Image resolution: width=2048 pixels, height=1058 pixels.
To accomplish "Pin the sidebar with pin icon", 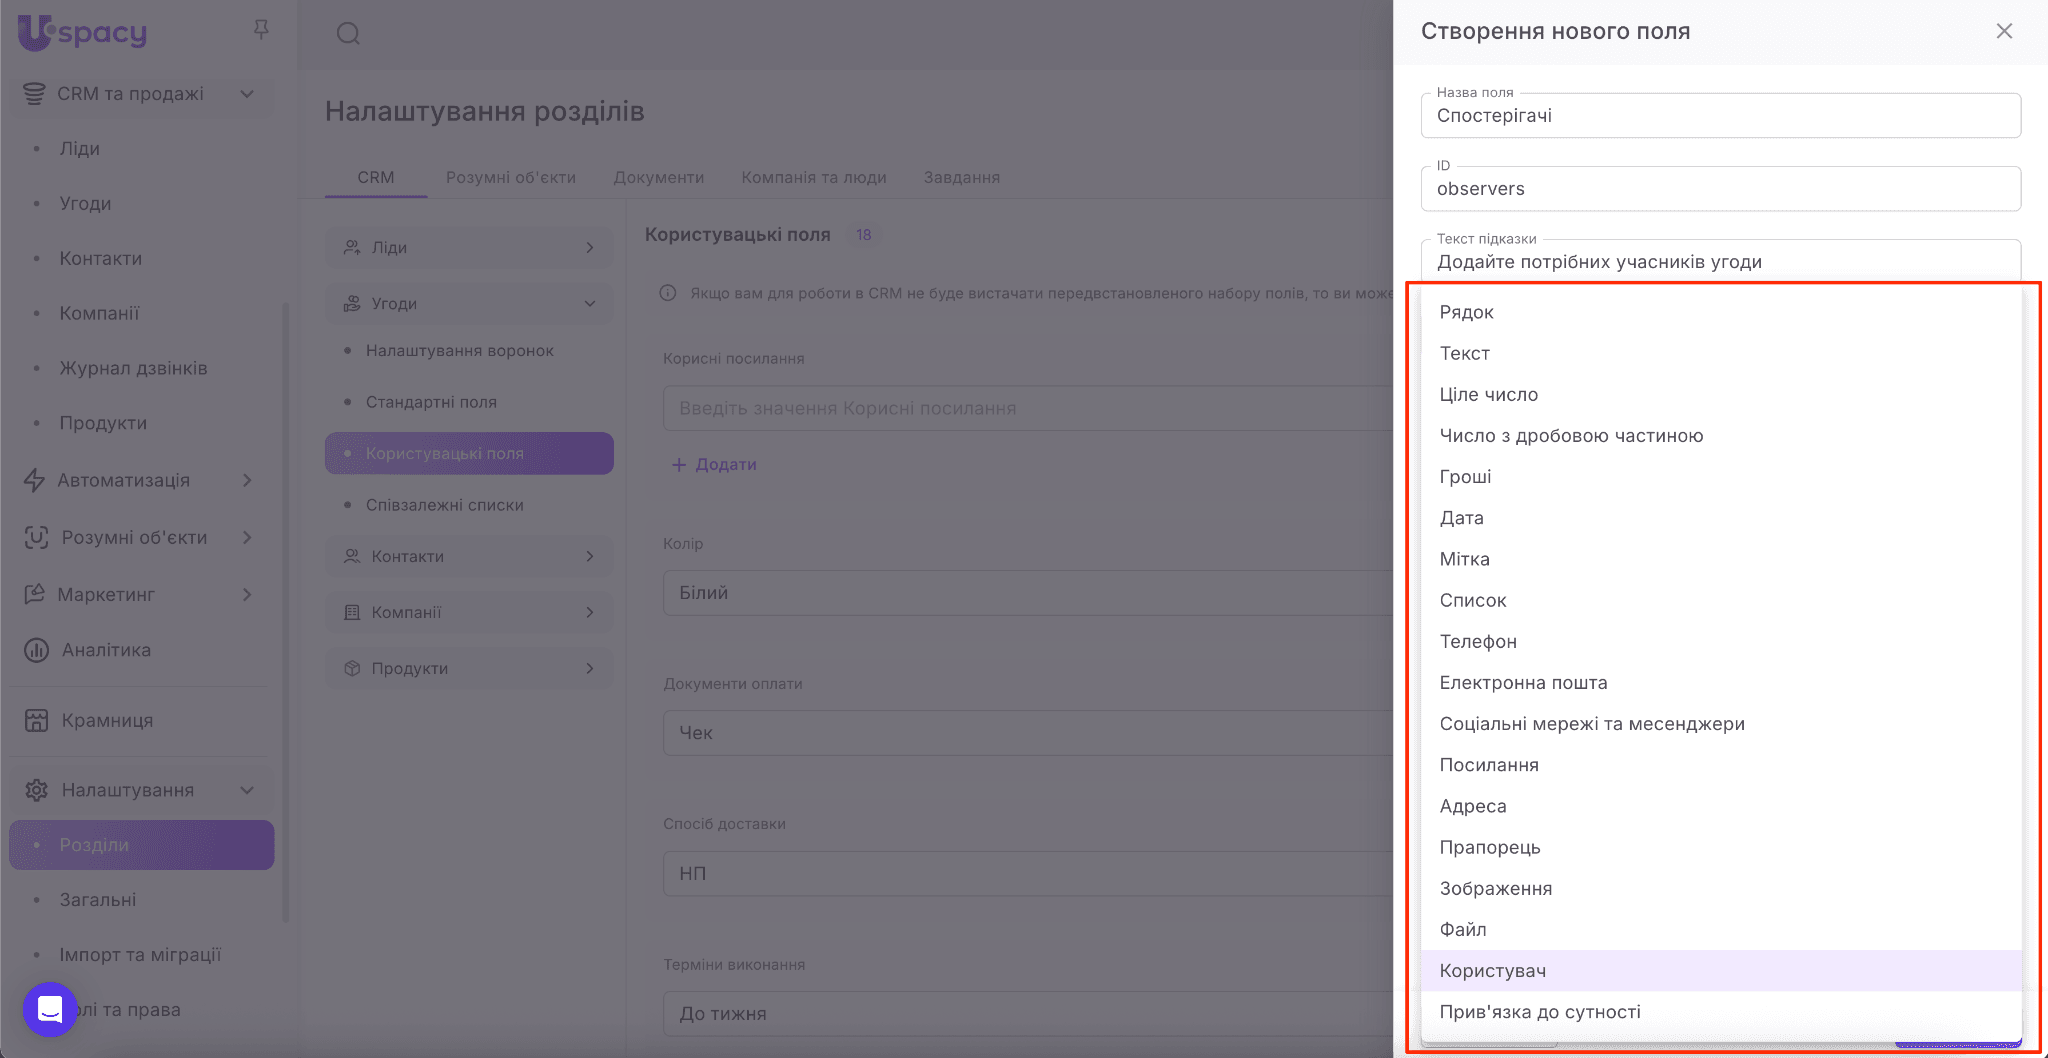I will pyautogui.click(x=261, y=30).
